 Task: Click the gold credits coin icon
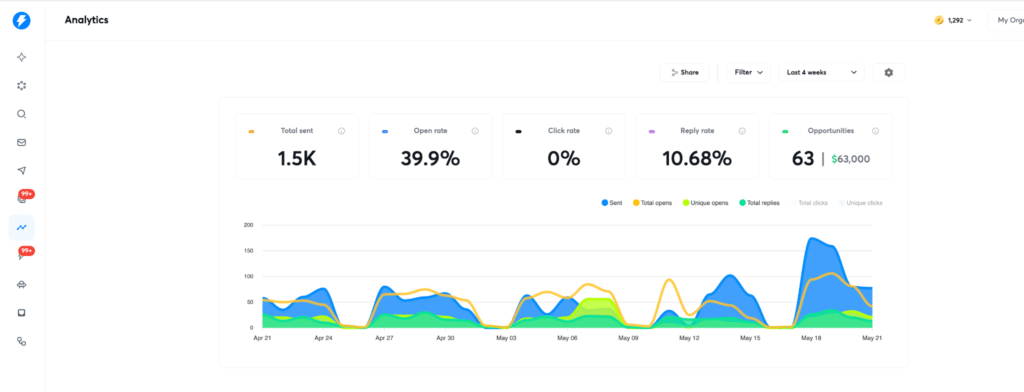point(938,20)
